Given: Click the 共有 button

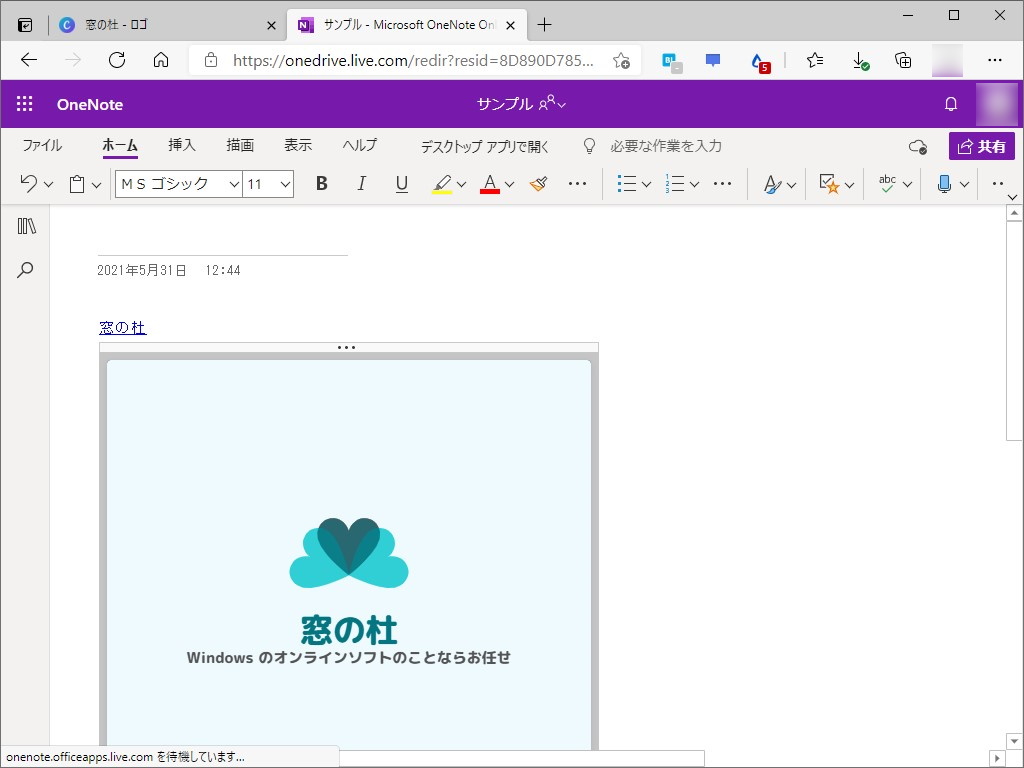Looking at the screenshot, I should [x=981, y=145].
